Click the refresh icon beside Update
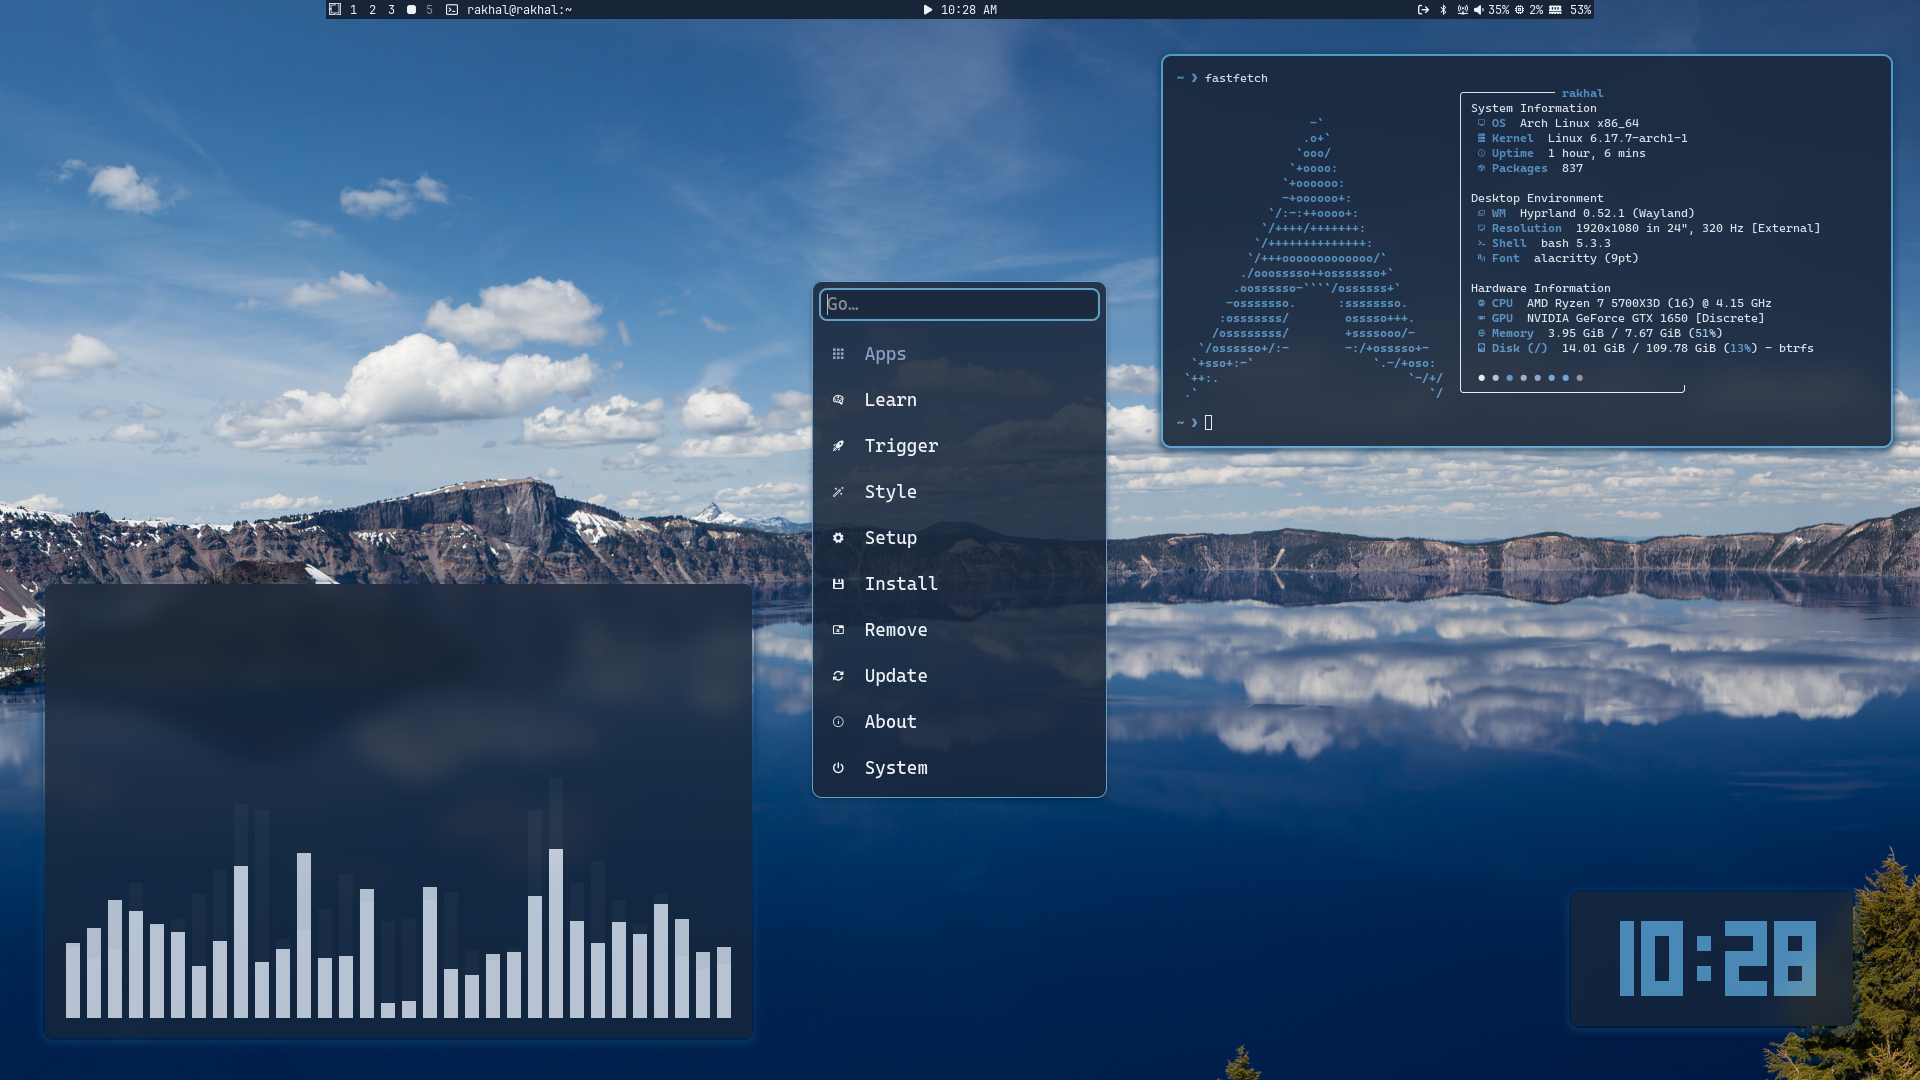The image size is (1920, 1080). point(838,676)
